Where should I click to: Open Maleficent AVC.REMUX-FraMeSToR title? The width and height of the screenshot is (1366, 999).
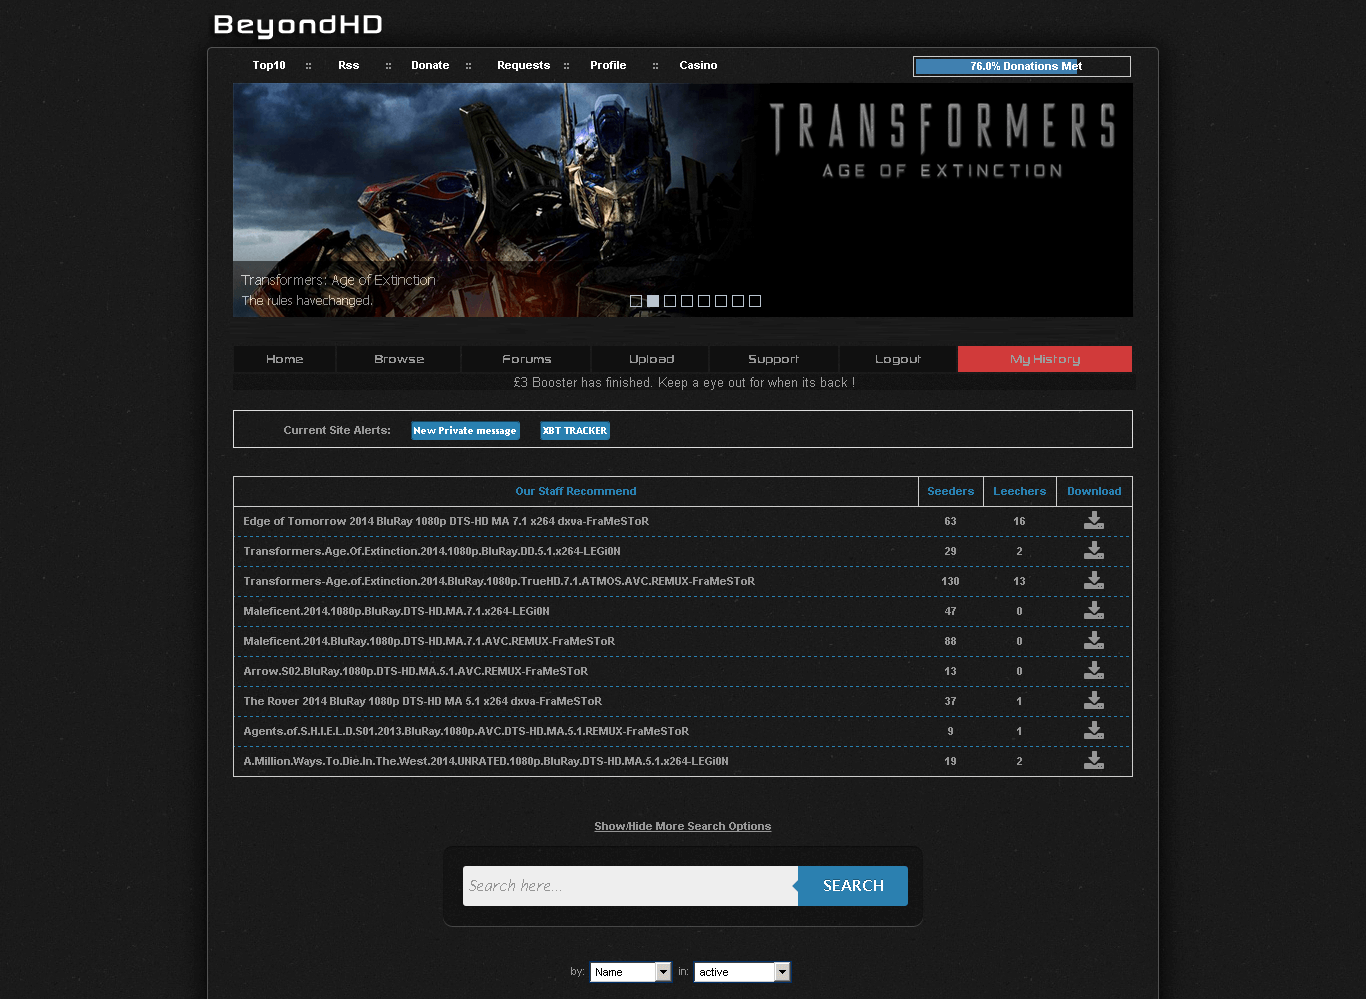429,641
